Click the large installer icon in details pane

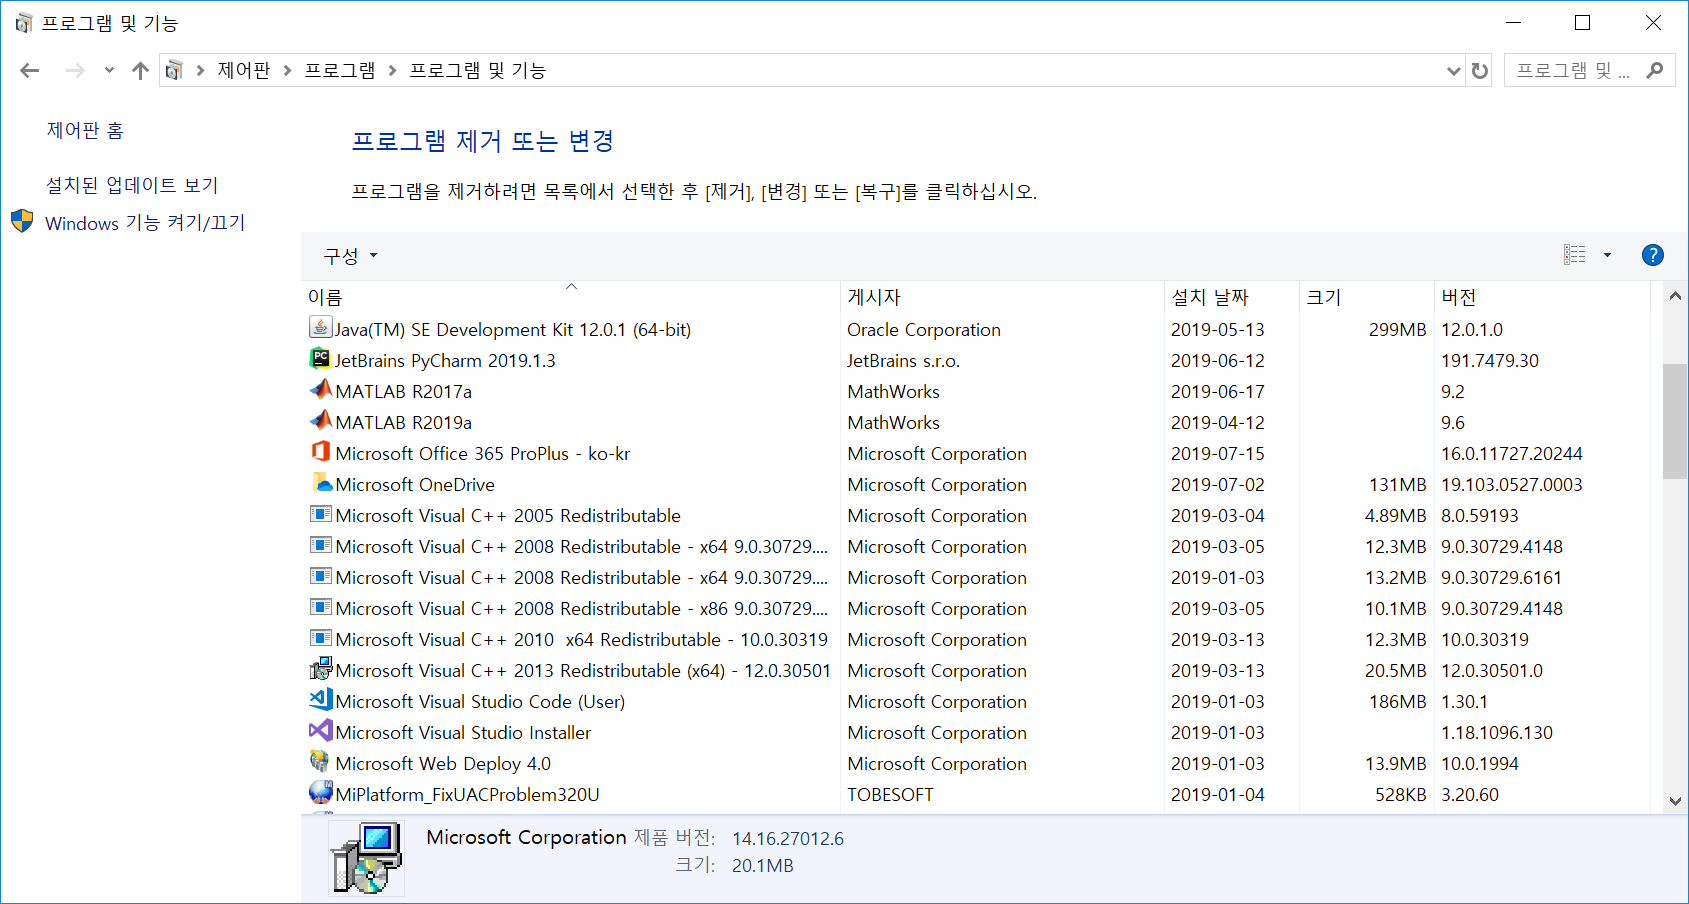(x=366, y=858)
